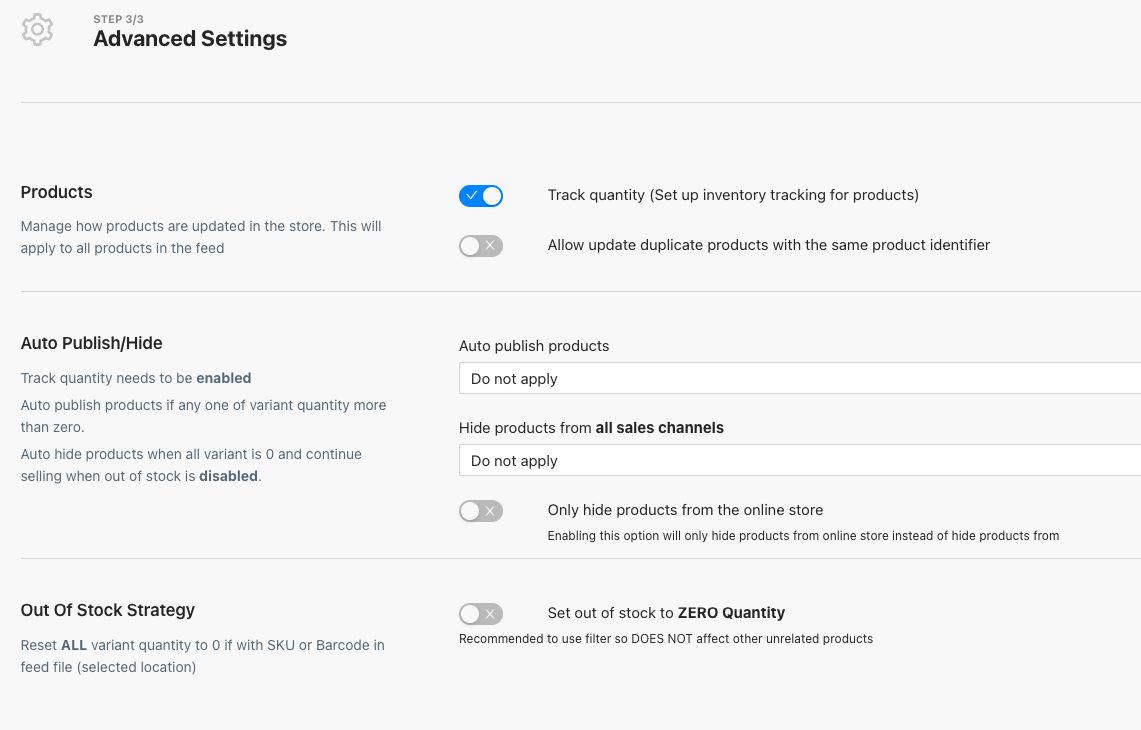Viewport: 1141px width, 730px height.
Task: Click the Set out of stock to ZERO Quantity label
Action: click(666, 613)
